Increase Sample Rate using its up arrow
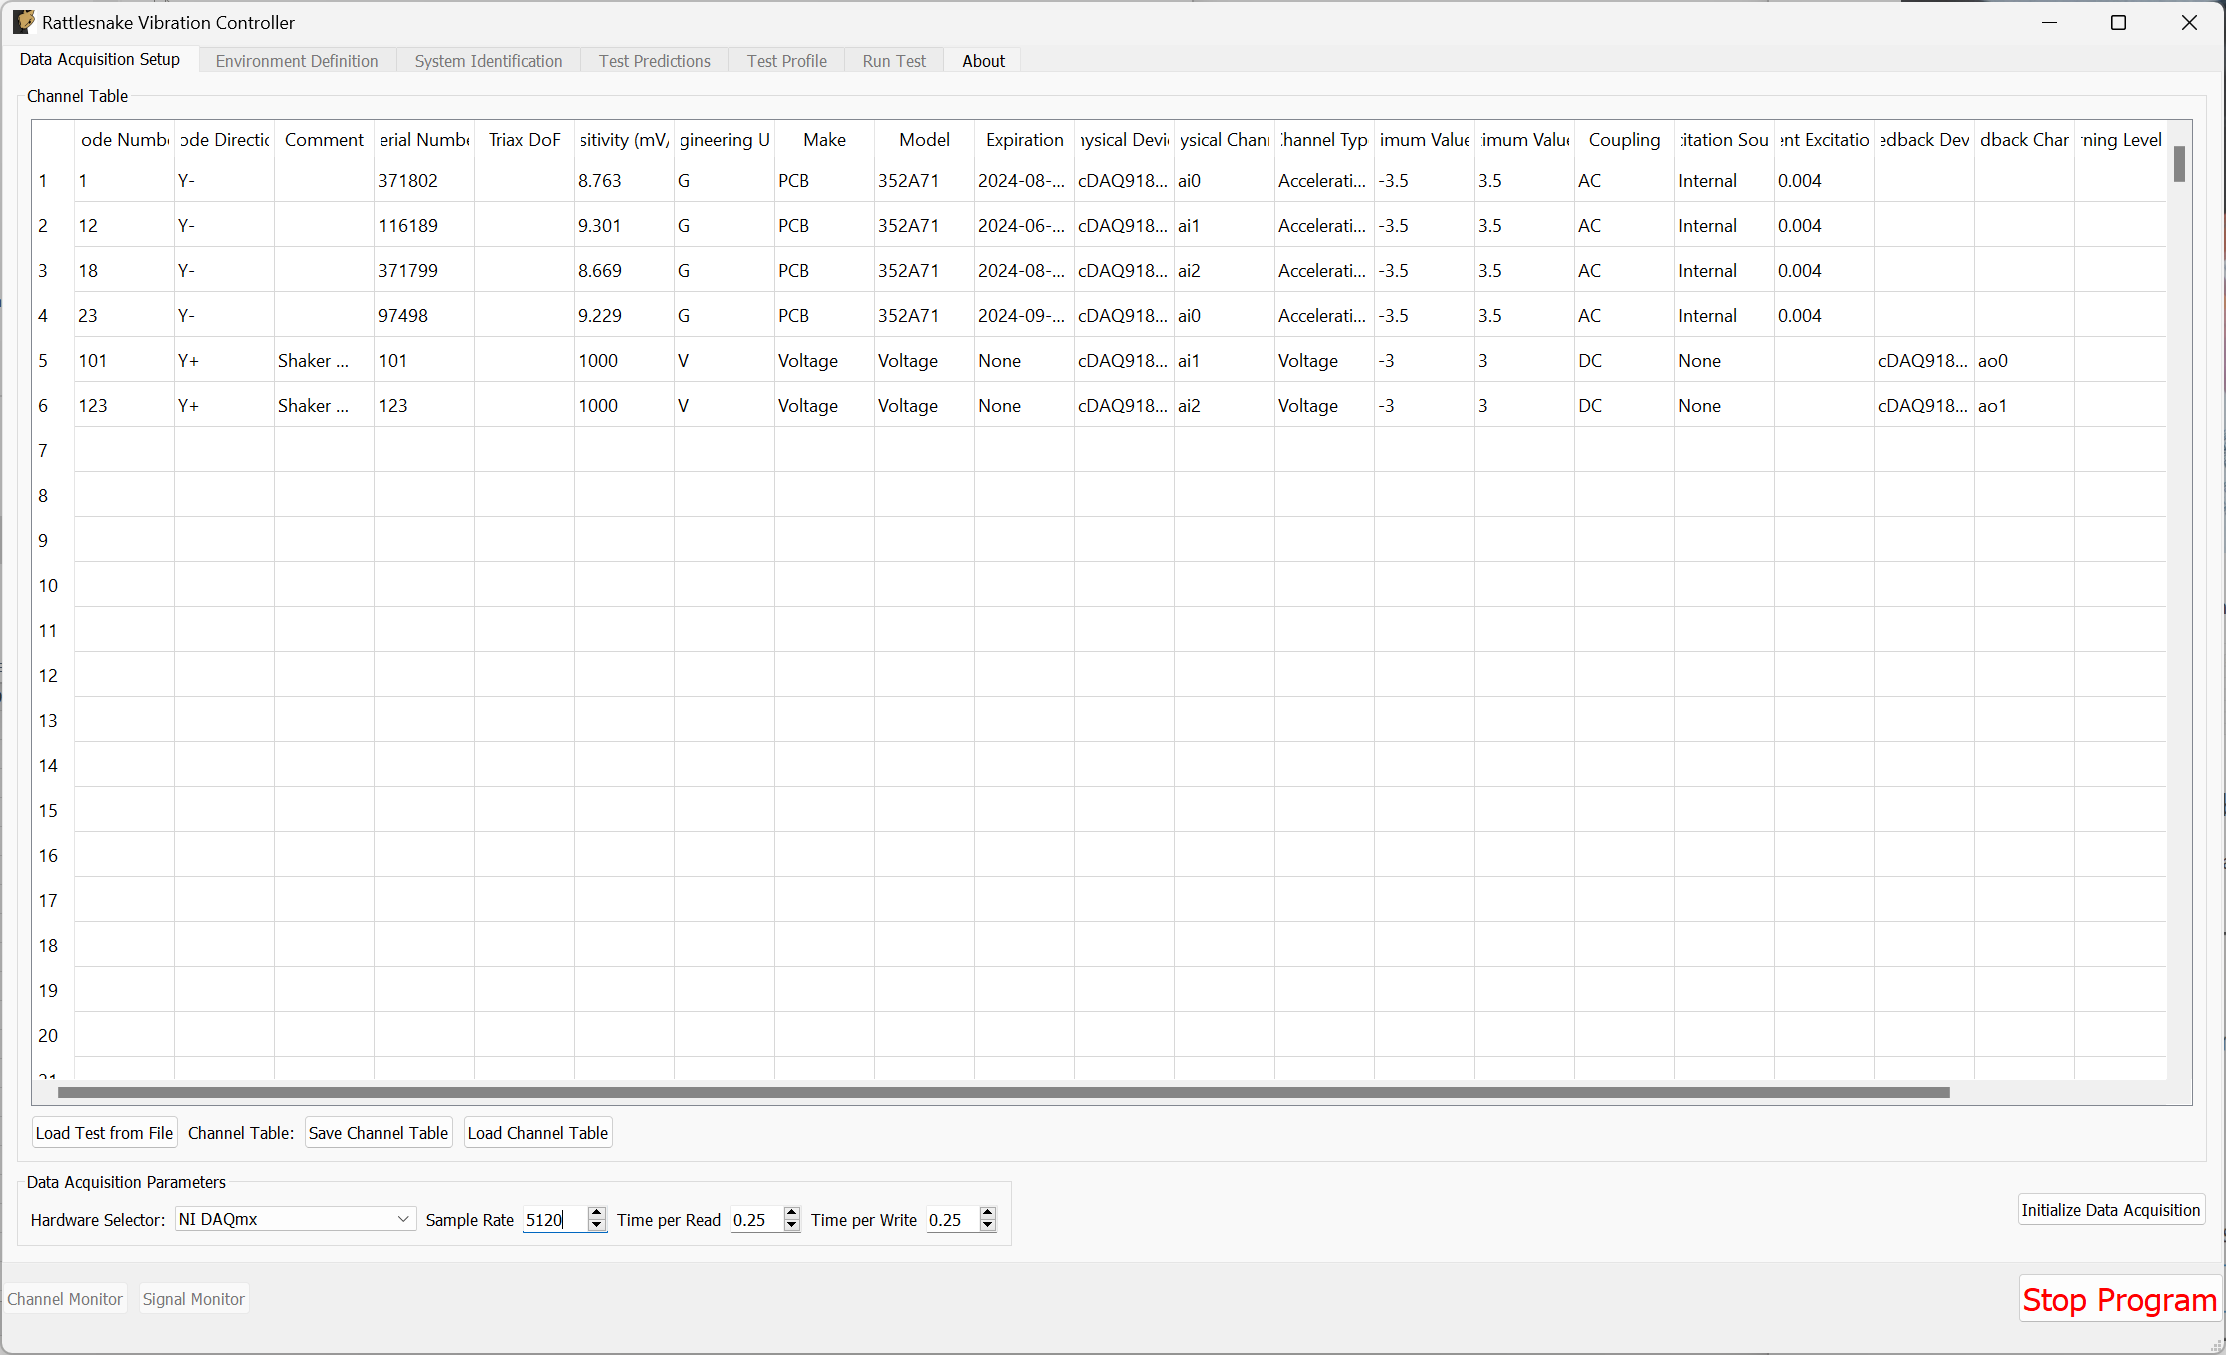Viewport: 2226px width, 1355px height. click(596, 1213)
